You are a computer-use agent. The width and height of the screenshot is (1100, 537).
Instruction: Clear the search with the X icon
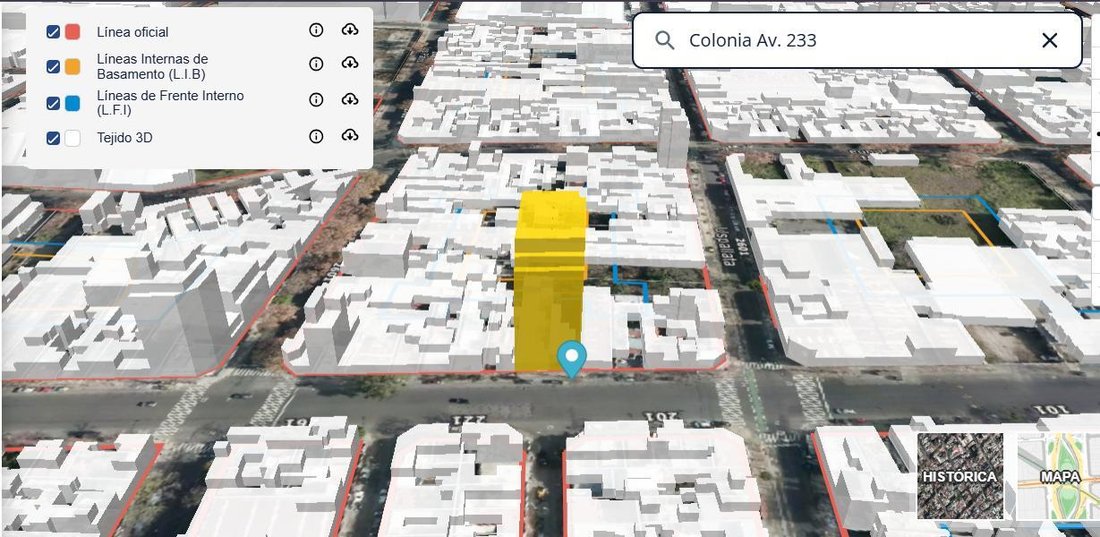coord(1049,40)
